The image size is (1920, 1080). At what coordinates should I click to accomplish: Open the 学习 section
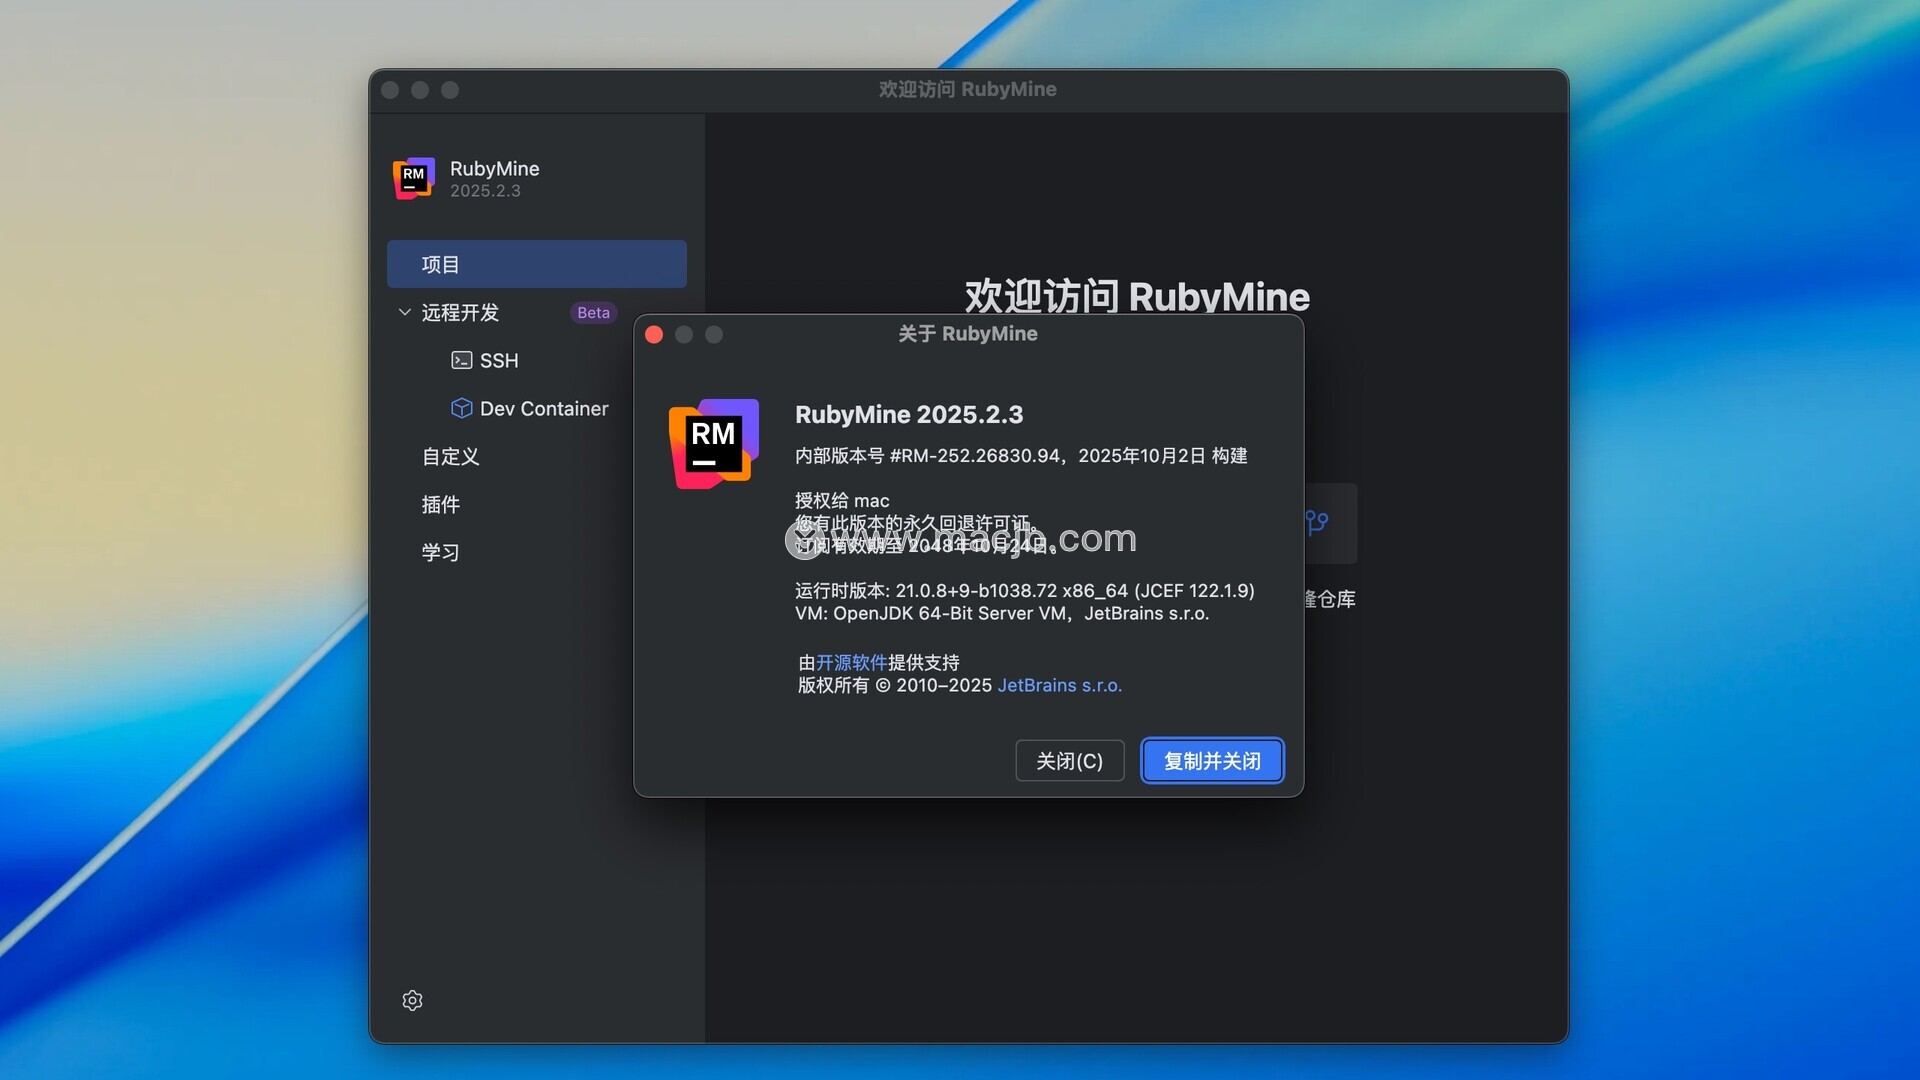(440, 552)
